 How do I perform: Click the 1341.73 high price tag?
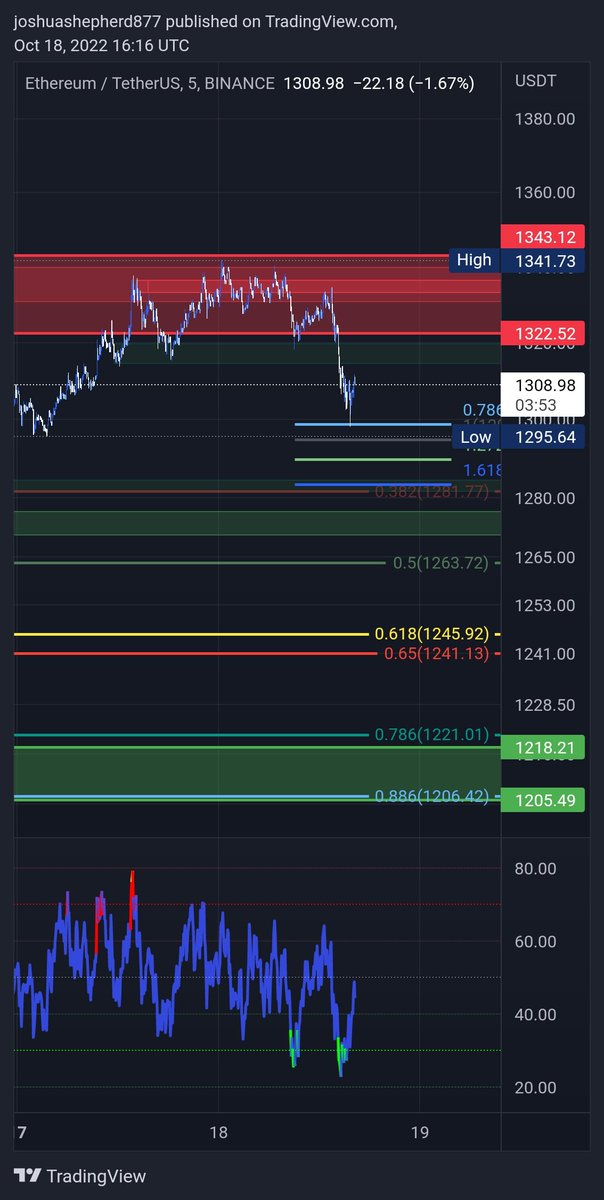tap(545, 260)
